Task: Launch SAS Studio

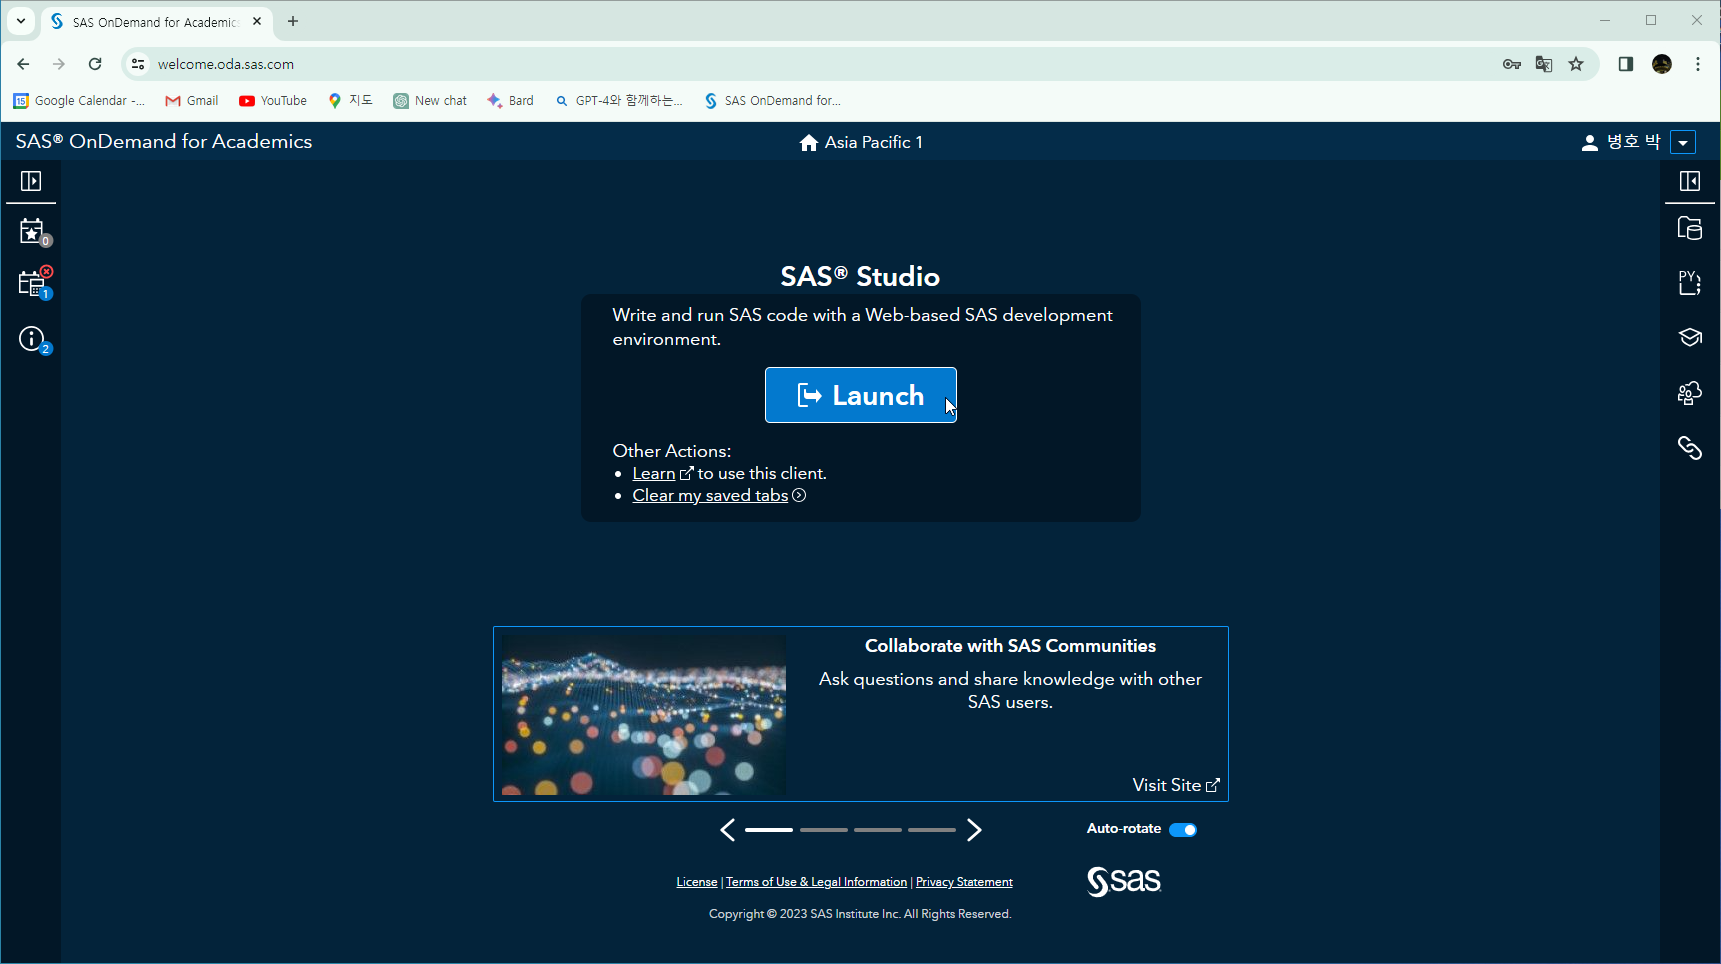Action: pyautogui.click(x=861, y=395)
